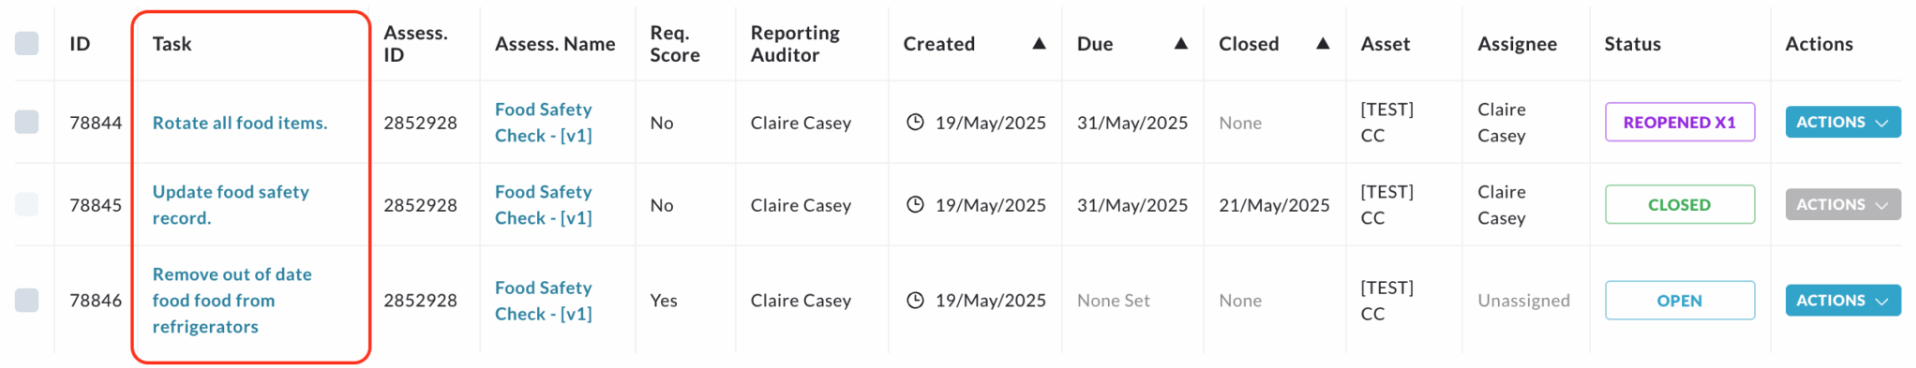Sort by Due column arrow
This screenshot has width=1916, height=368.
(1181, 43)
